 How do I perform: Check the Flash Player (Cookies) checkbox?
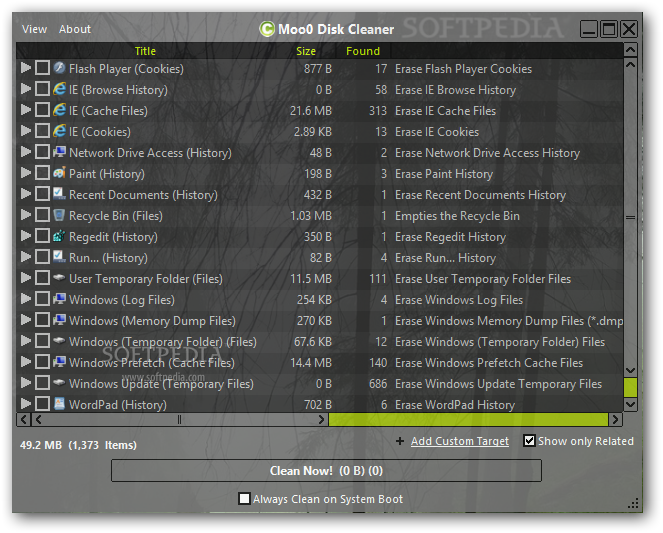click(42, 68)
